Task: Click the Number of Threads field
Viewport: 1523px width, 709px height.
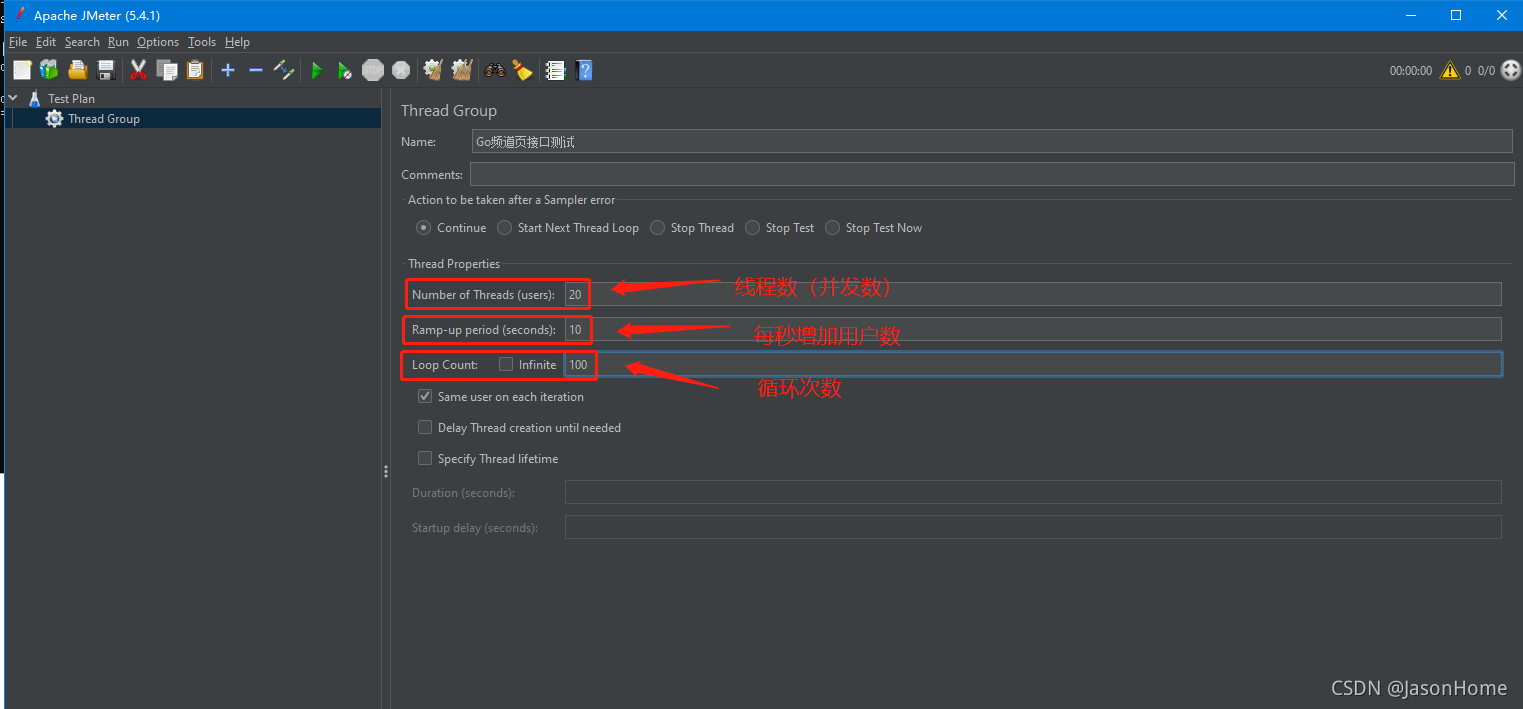Action: click(x=1033, y=294)
